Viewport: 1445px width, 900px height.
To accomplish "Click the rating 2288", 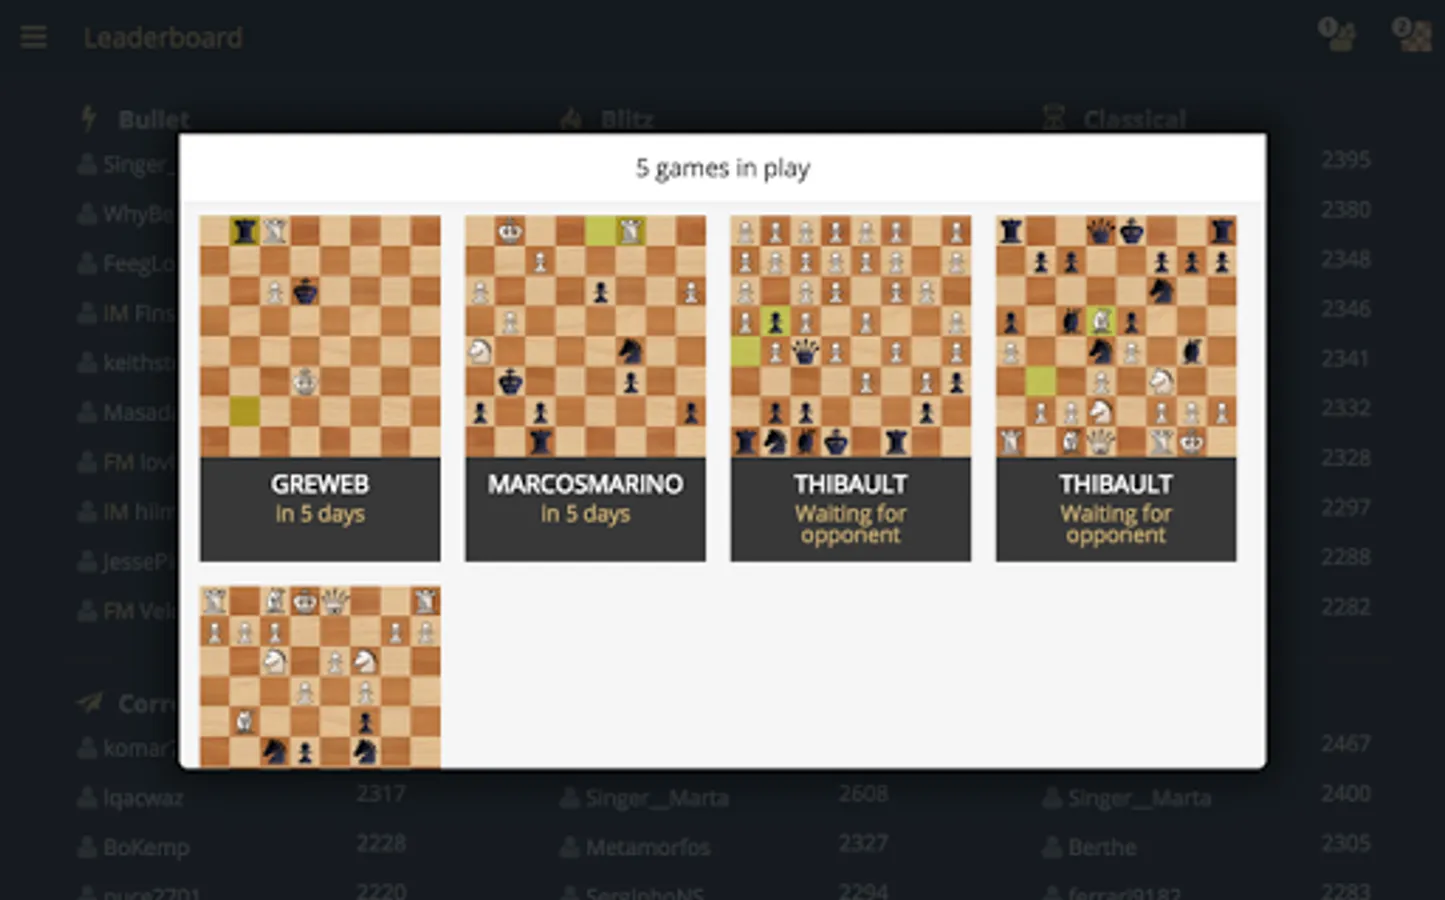I will (x=1346, y=557).
